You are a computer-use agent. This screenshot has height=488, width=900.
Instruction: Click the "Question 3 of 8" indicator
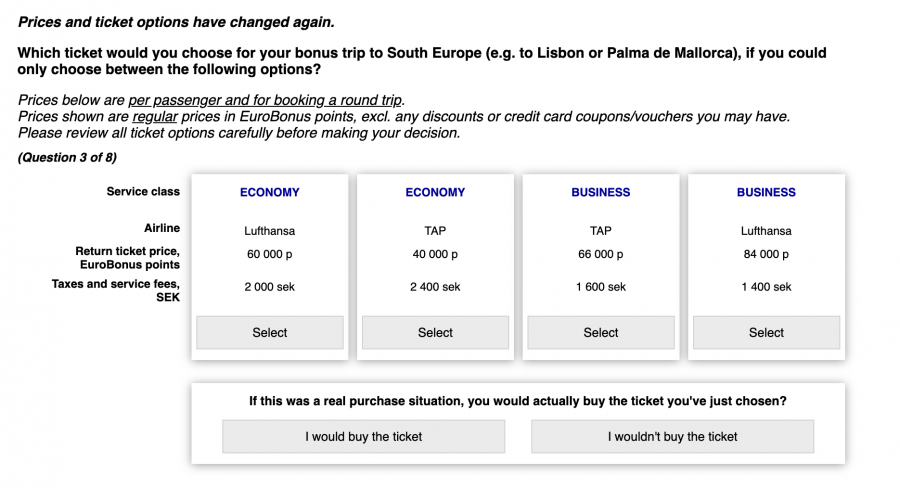pyautogui.click(x=67, y=157)
